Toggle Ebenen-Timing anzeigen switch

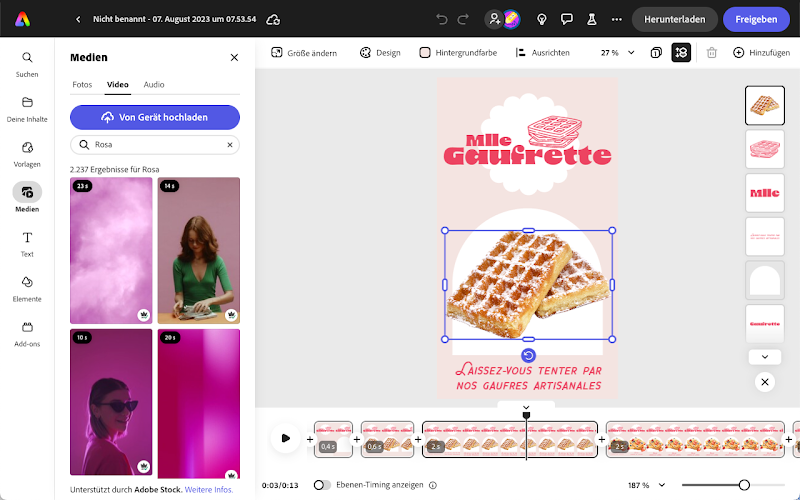point(322,485)
